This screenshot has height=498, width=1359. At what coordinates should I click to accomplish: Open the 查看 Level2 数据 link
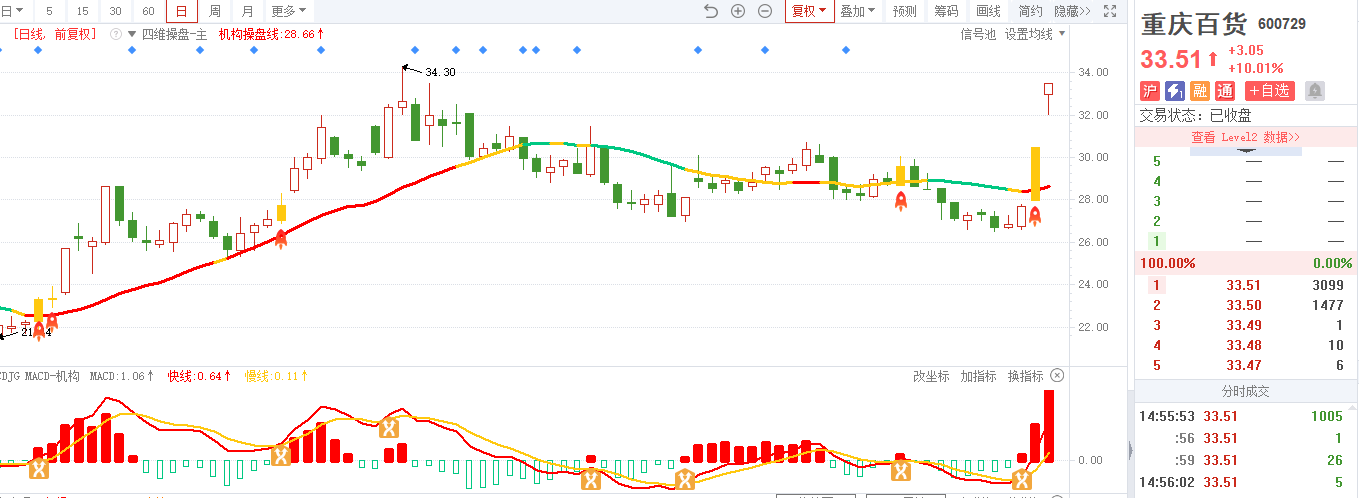click(1245, 137)
